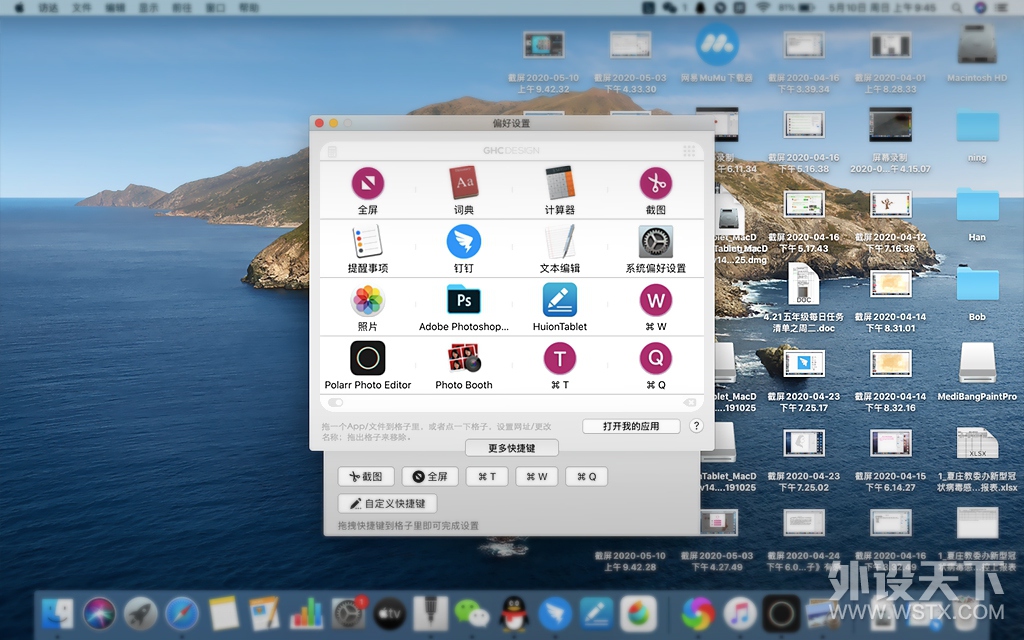Open Numbers chart icon in the Dock
Screen dimensions: 1024x640
coord(306,614)
